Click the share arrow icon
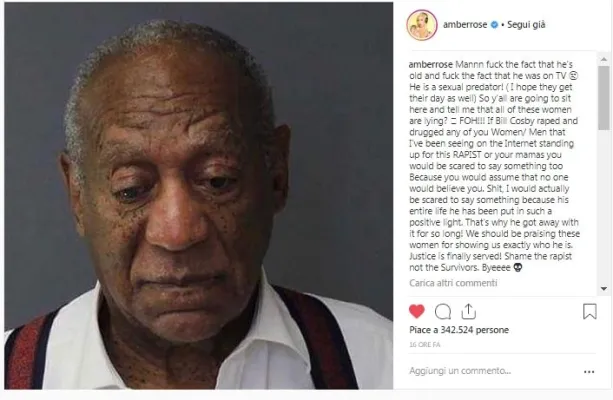Image resolution: width=613 pixels, height=400 pixels. [x=468, y=311]
